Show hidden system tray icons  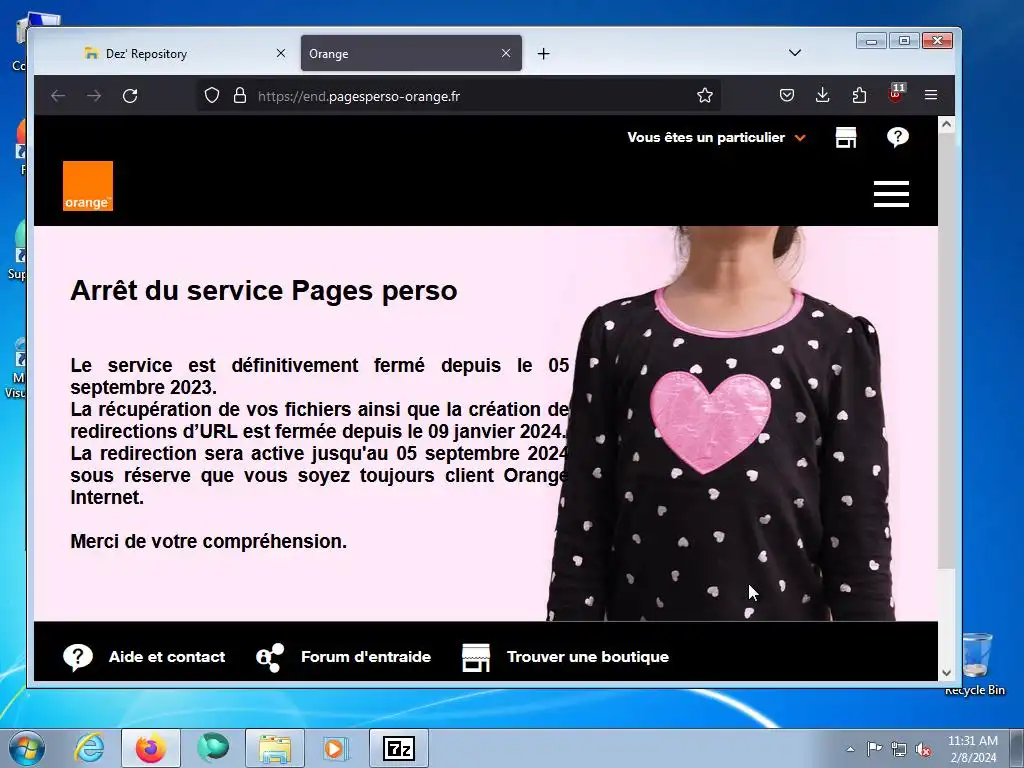(850, 749)
